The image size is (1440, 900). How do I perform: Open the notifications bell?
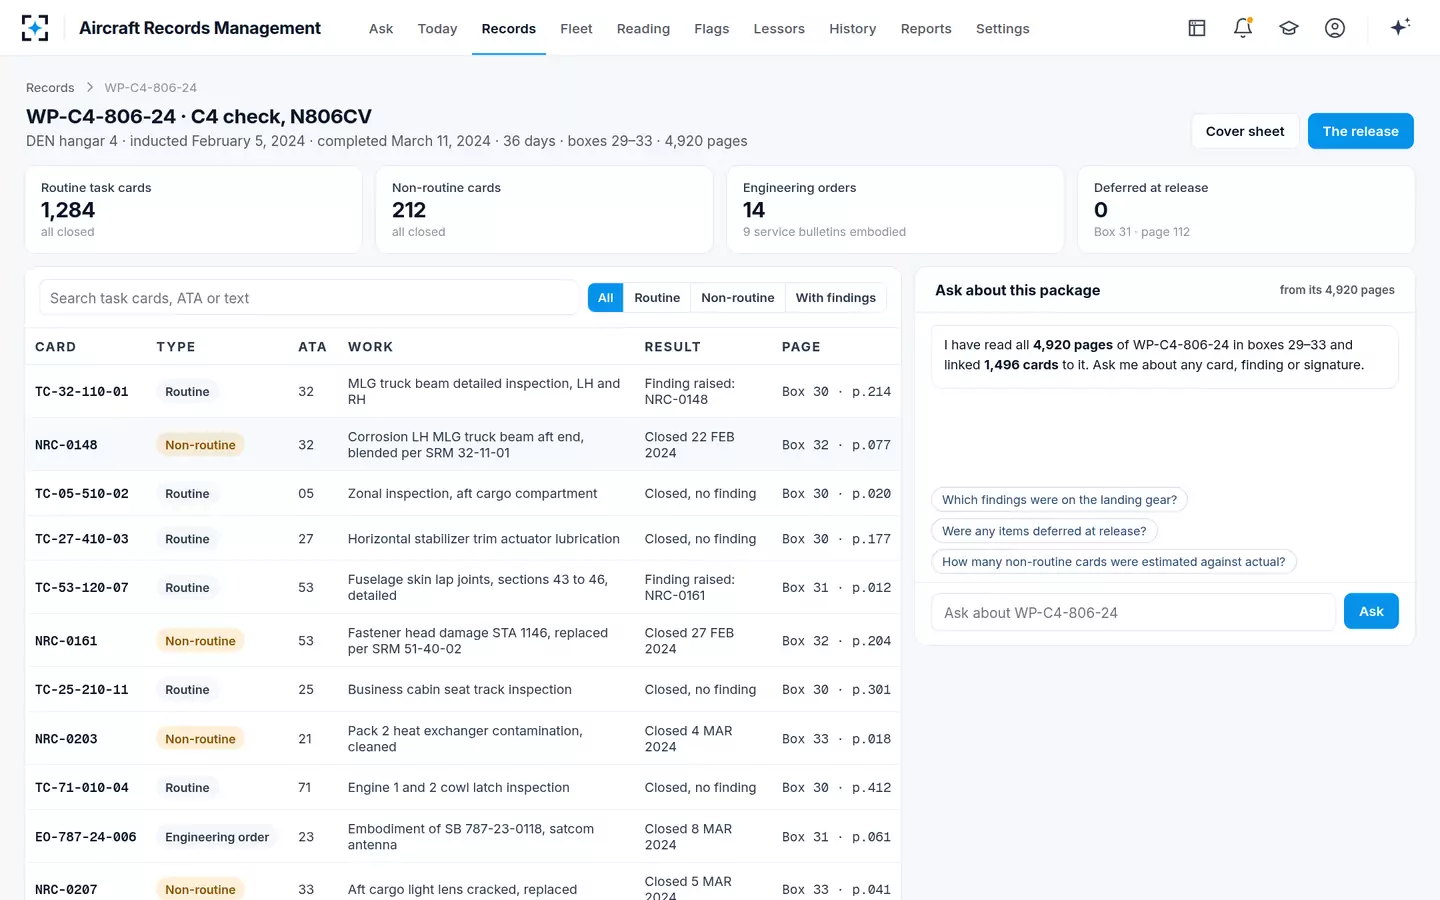tap(1243, 28)
